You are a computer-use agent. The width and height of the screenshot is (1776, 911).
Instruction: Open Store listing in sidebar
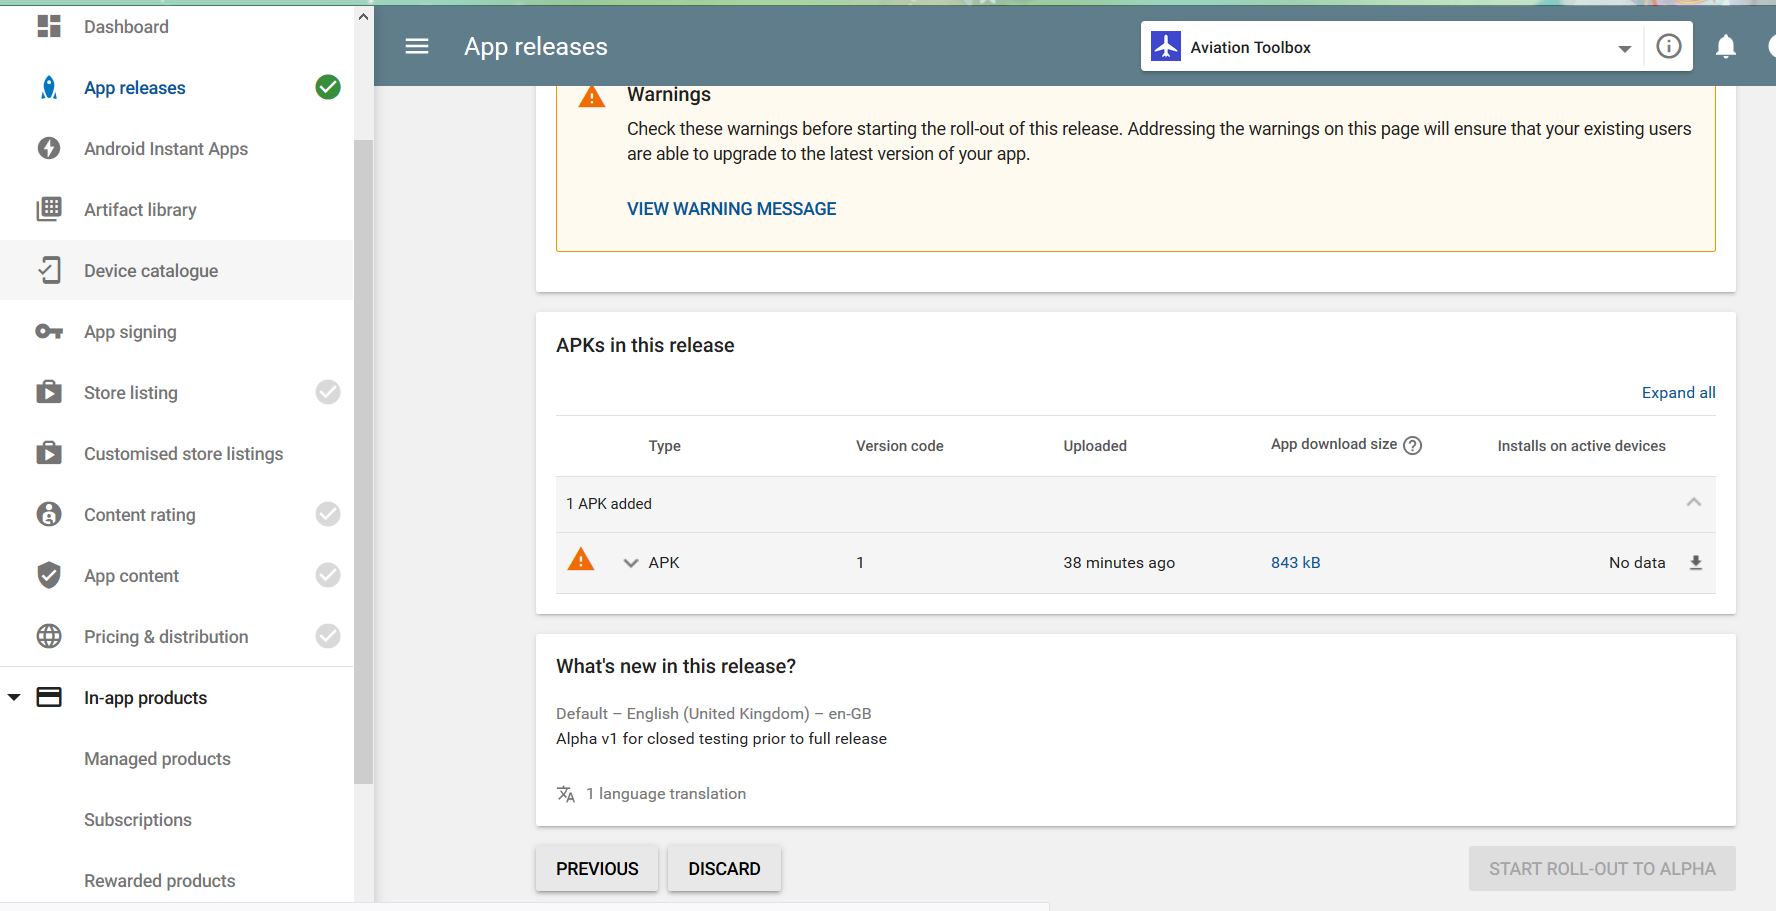pos(131,393)
